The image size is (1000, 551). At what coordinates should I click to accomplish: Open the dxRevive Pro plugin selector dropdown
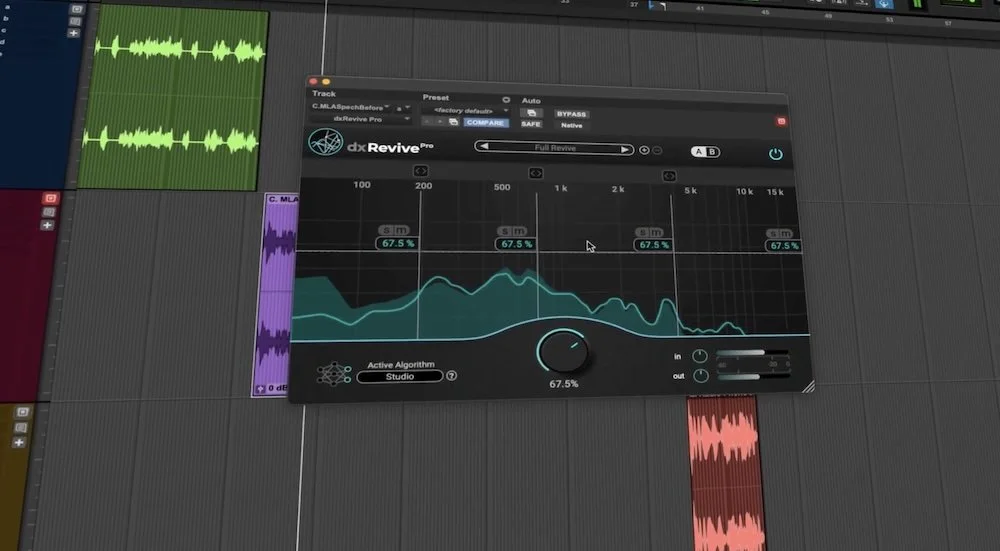360,119
